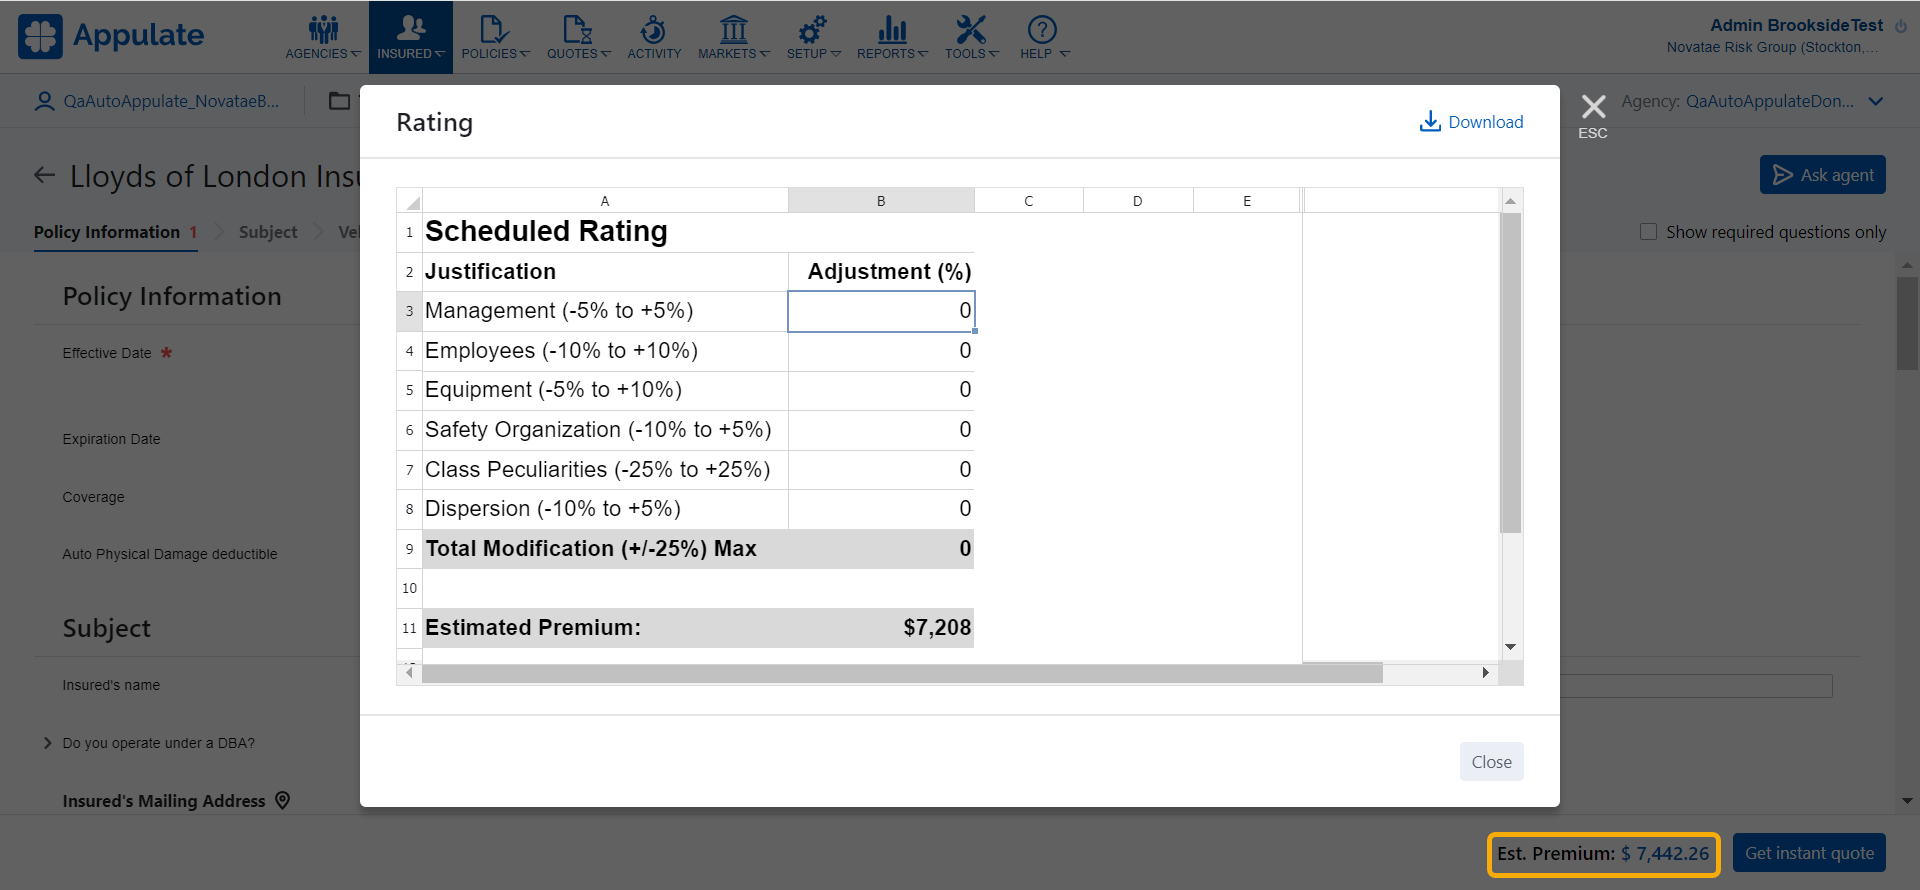
Task: Open the Reports bar chart icon
Action: click(891, 30)
